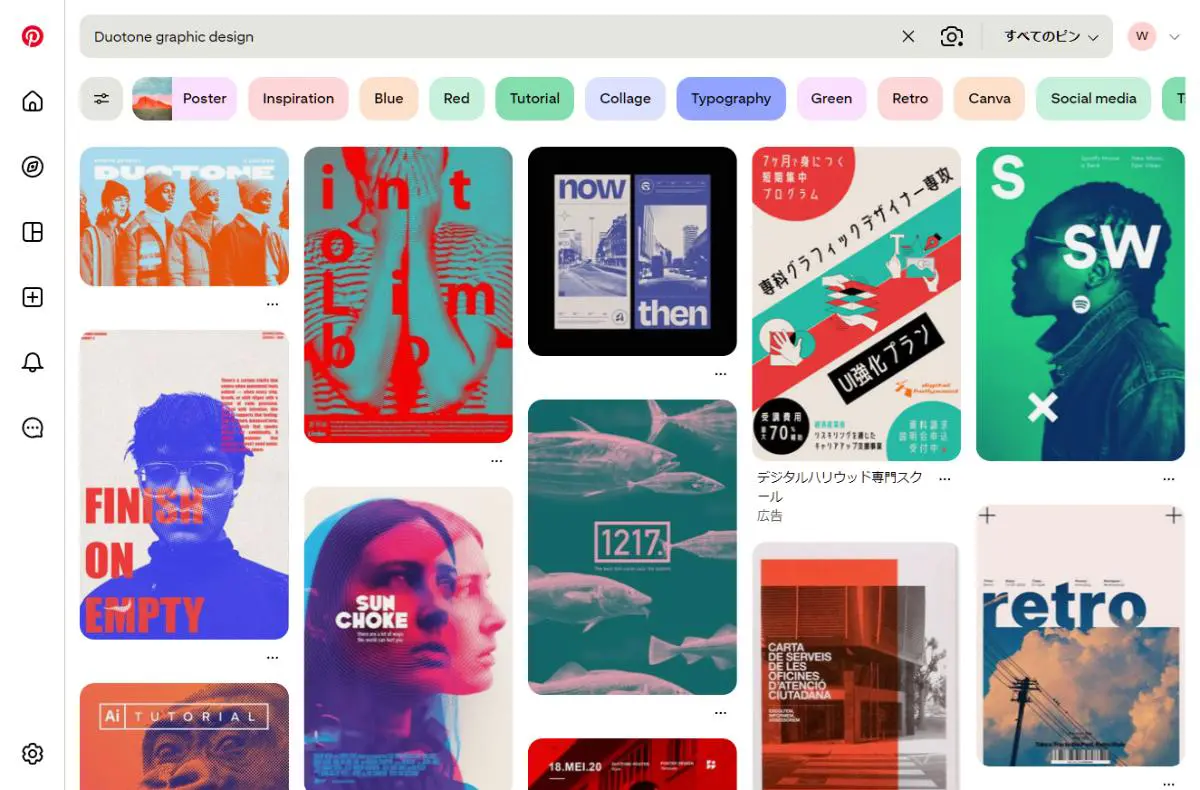Click the visual search camera icon
Image resolution: width=1200 pixels, height=790 pixels.
[952, 36]
